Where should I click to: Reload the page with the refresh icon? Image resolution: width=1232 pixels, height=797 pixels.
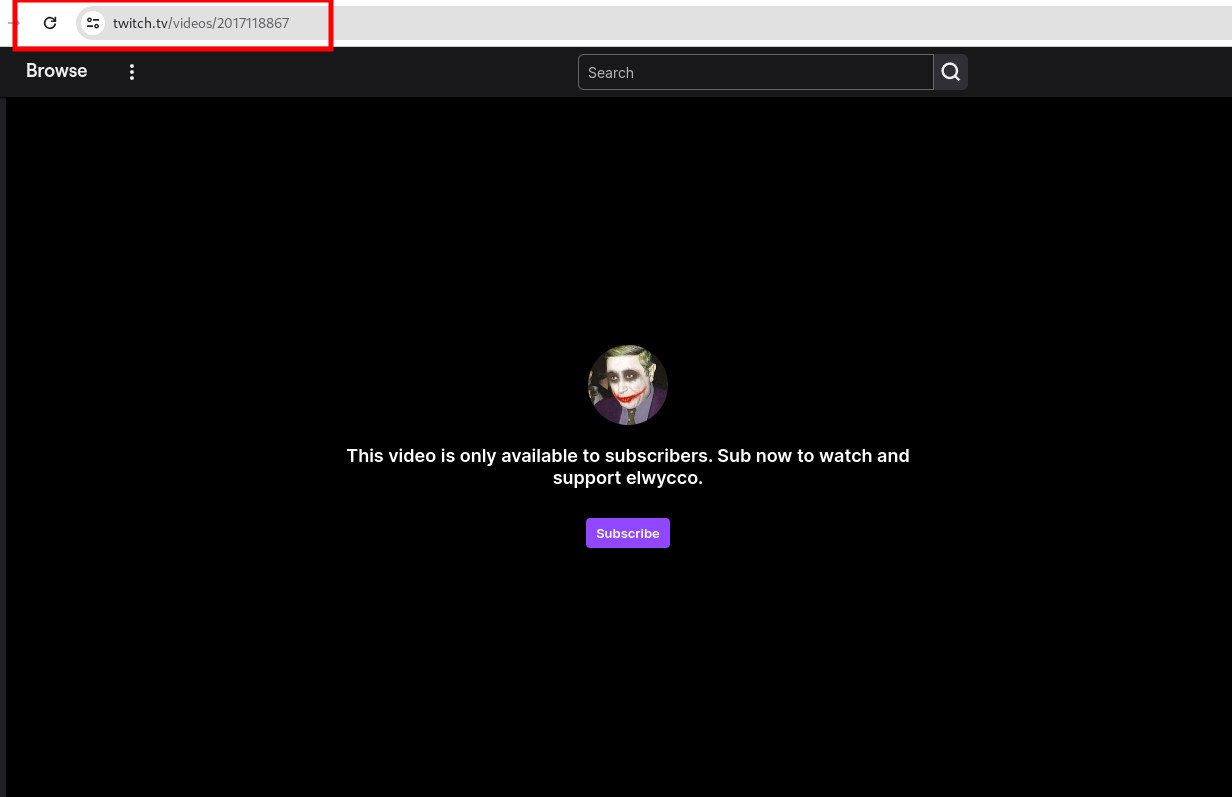(x=50, y=23)
